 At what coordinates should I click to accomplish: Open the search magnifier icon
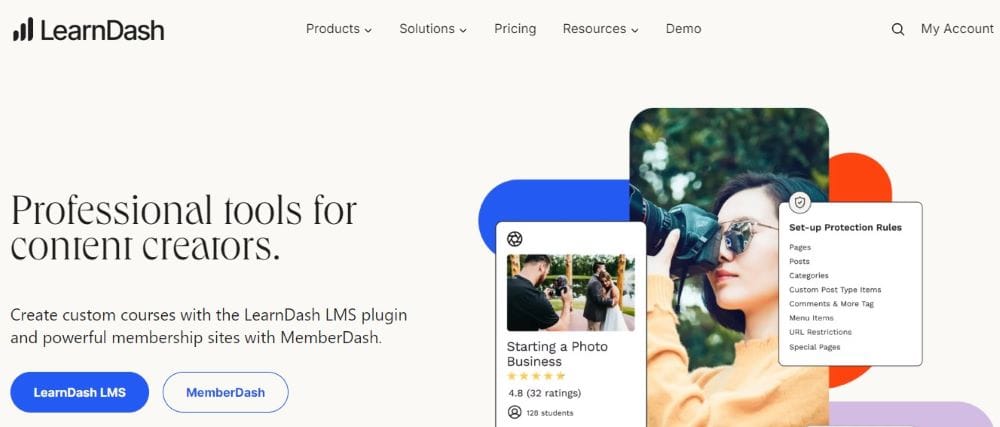897,29
